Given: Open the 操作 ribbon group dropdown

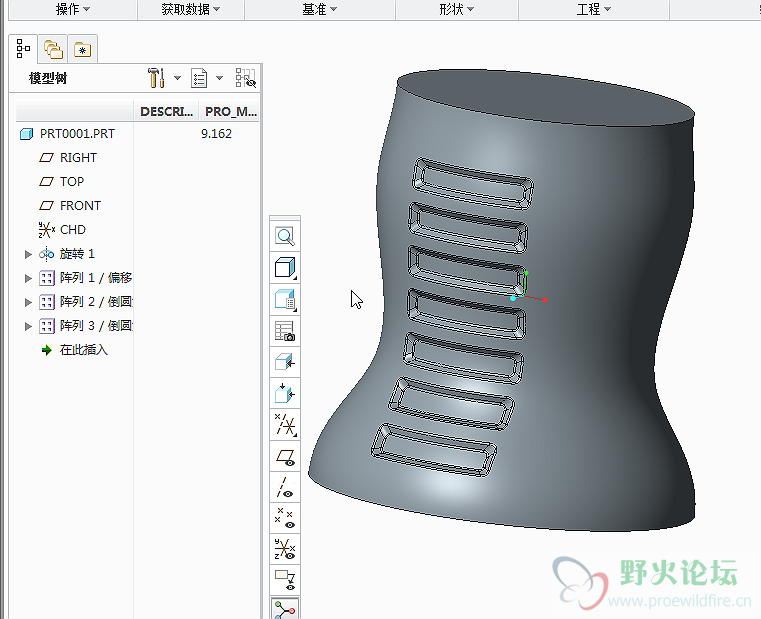Looking at the screenshot, I should [73, 9].
